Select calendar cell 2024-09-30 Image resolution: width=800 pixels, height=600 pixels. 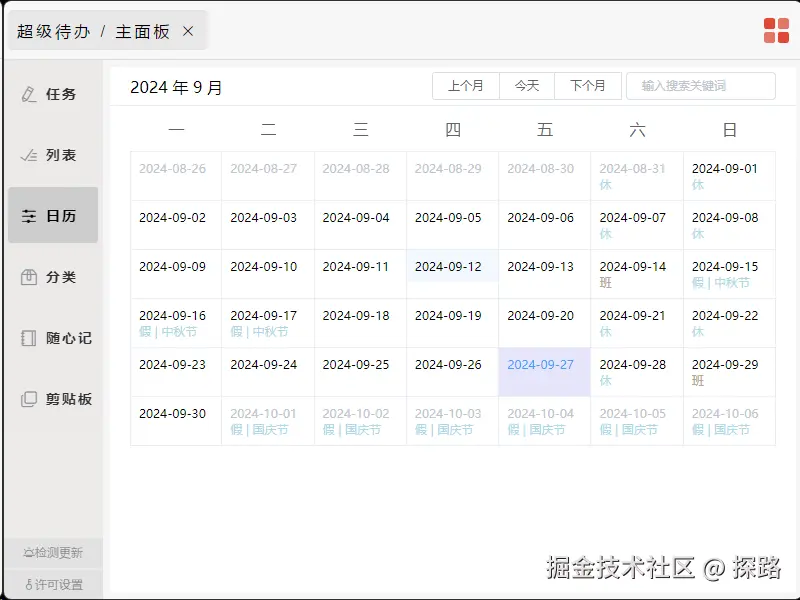pos(176,421)
